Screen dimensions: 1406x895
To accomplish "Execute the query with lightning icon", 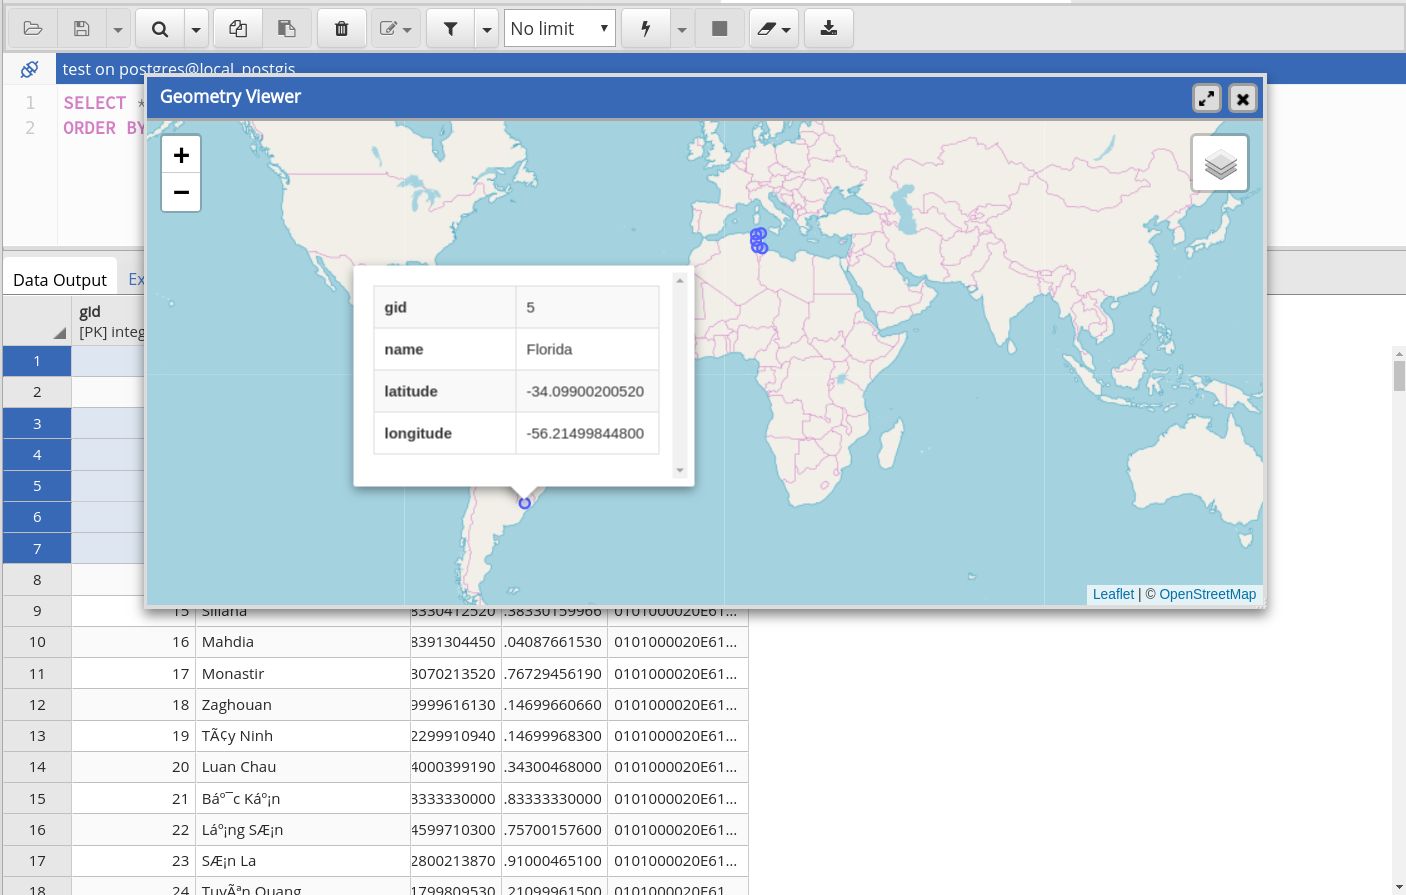I will click(646, 29).
